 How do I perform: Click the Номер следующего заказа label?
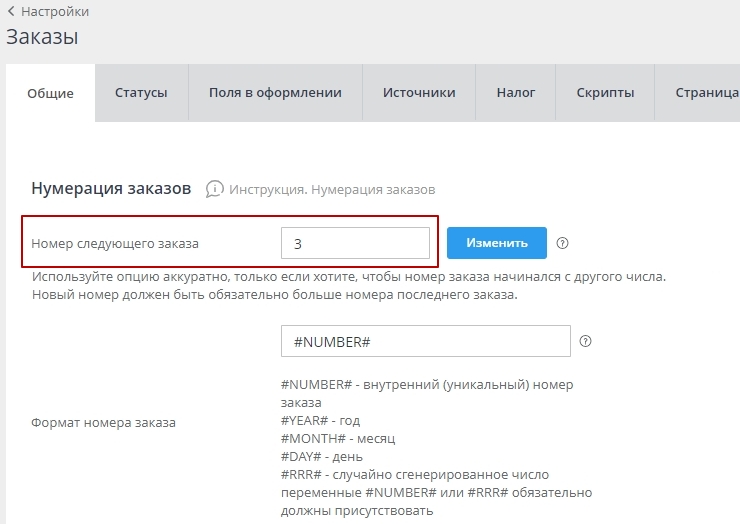point(115,244)
